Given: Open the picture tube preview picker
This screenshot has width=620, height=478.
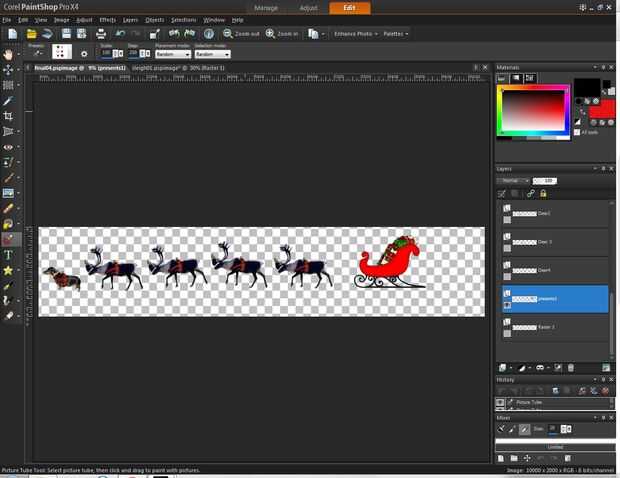Looking at the screenshot, I should pyautogui.click(x=62, y=52).
